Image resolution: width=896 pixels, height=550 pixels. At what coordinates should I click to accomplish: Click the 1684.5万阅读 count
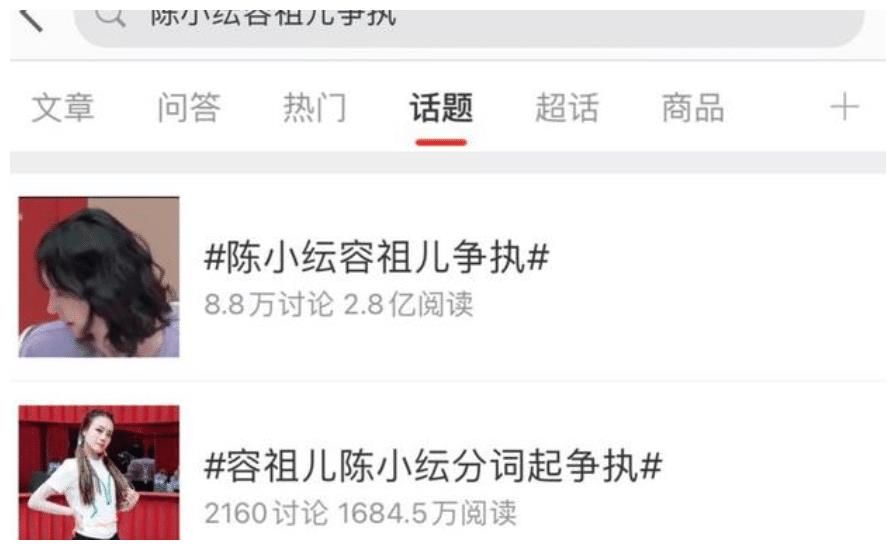coord(427,513)
